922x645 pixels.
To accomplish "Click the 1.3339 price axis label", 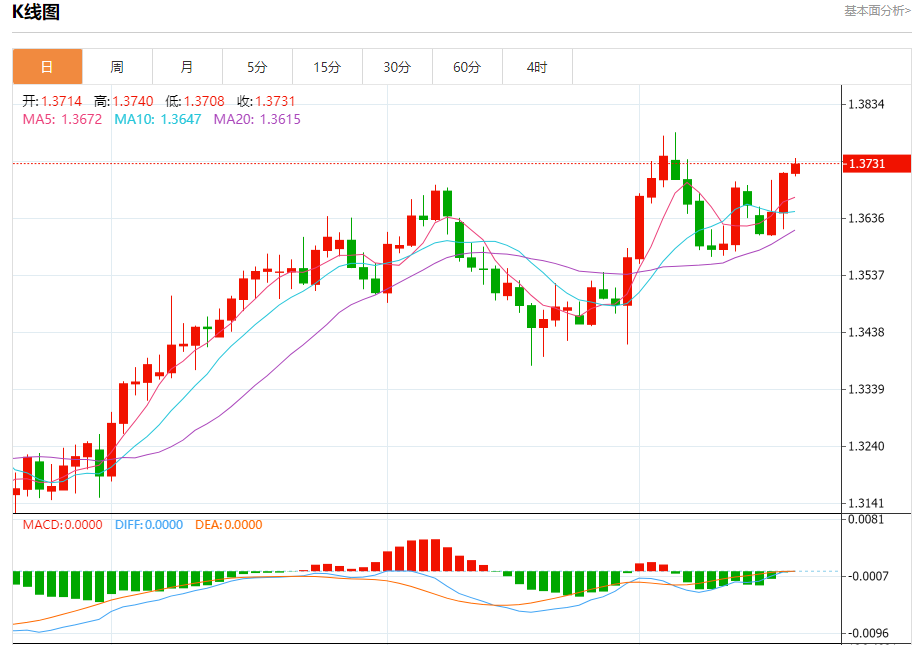I will [866, 389].
